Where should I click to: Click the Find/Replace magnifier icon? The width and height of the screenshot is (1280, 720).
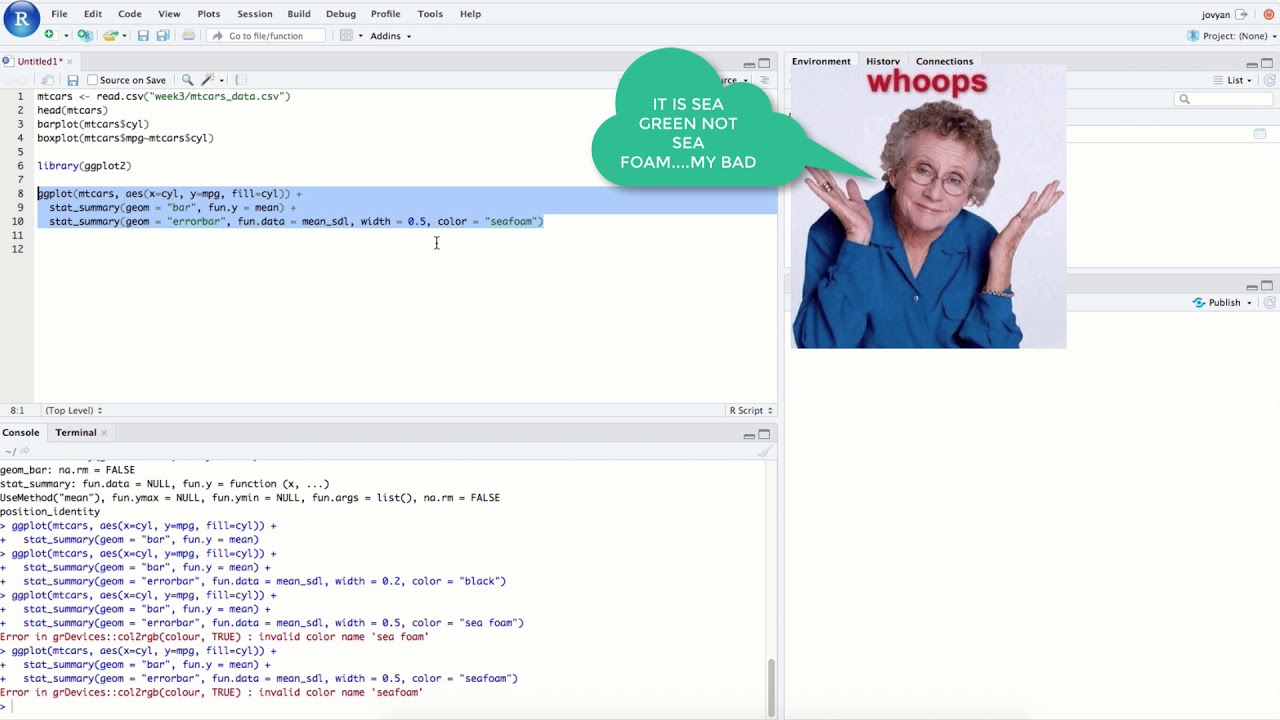coord(187,80)
